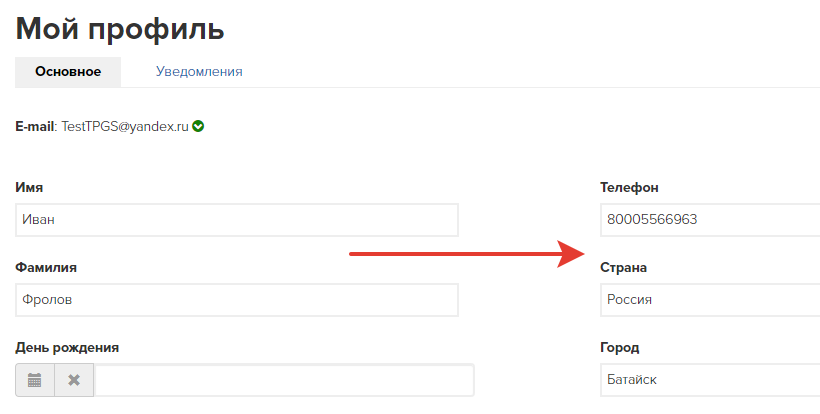Select the Телефон field with 80005566963

(x=710, y=220)
